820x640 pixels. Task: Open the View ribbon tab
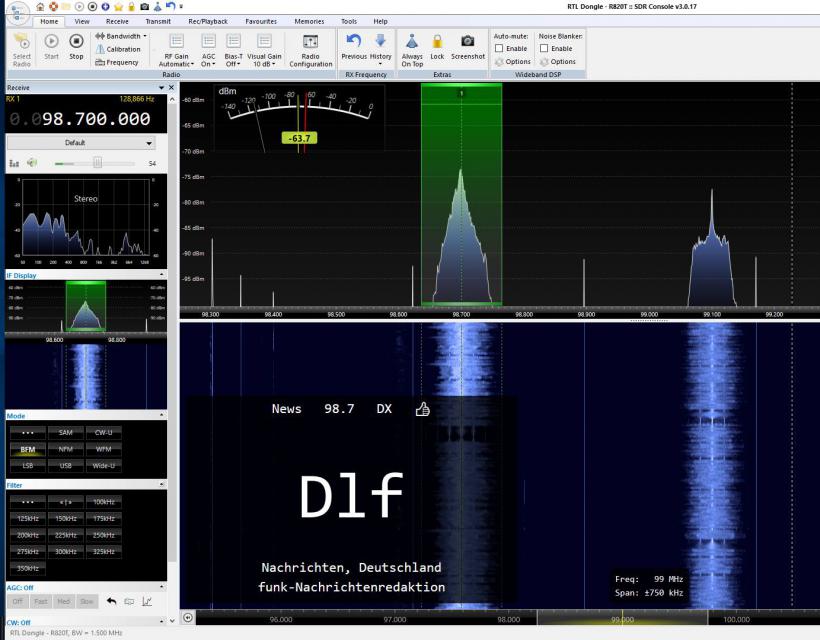[82, 21]
